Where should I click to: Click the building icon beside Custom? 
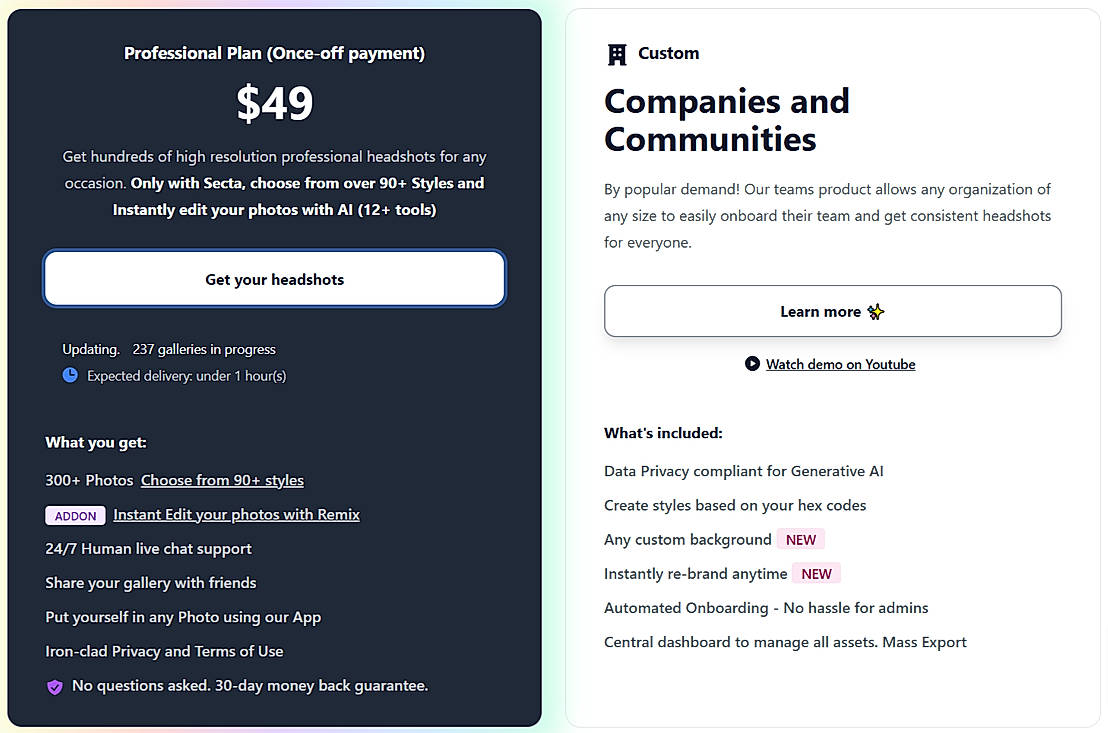pos(617,54)
